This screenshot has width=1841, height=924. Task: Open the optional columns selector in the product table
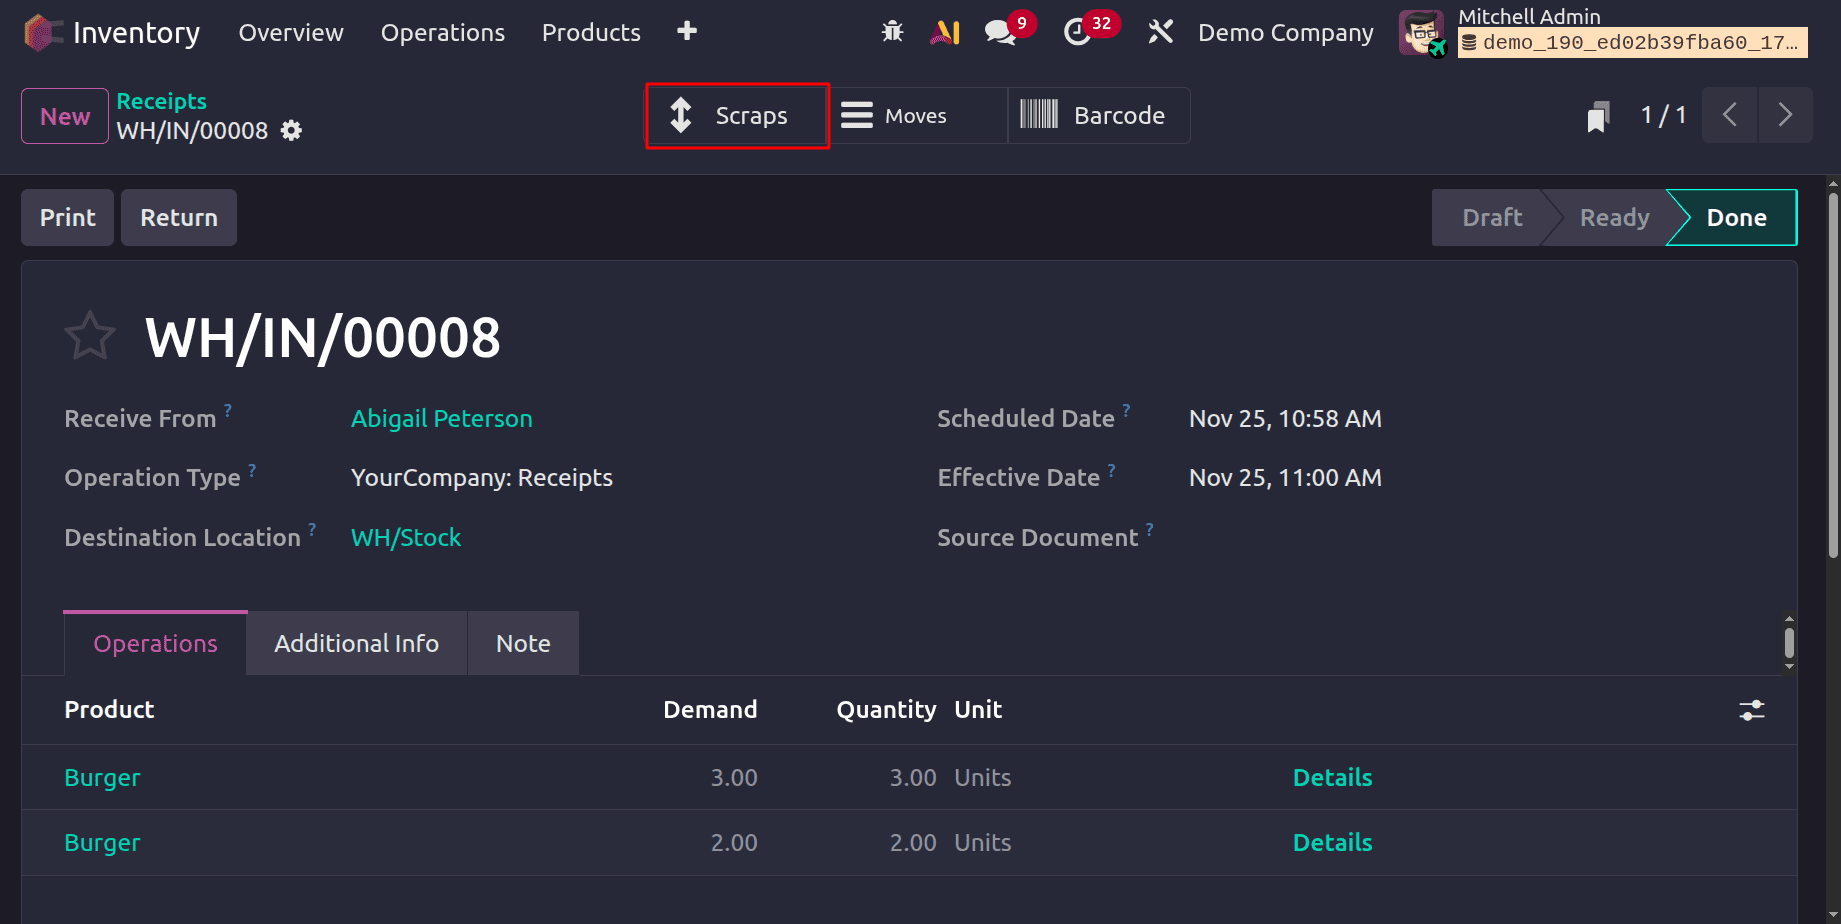pos(1752,710)
